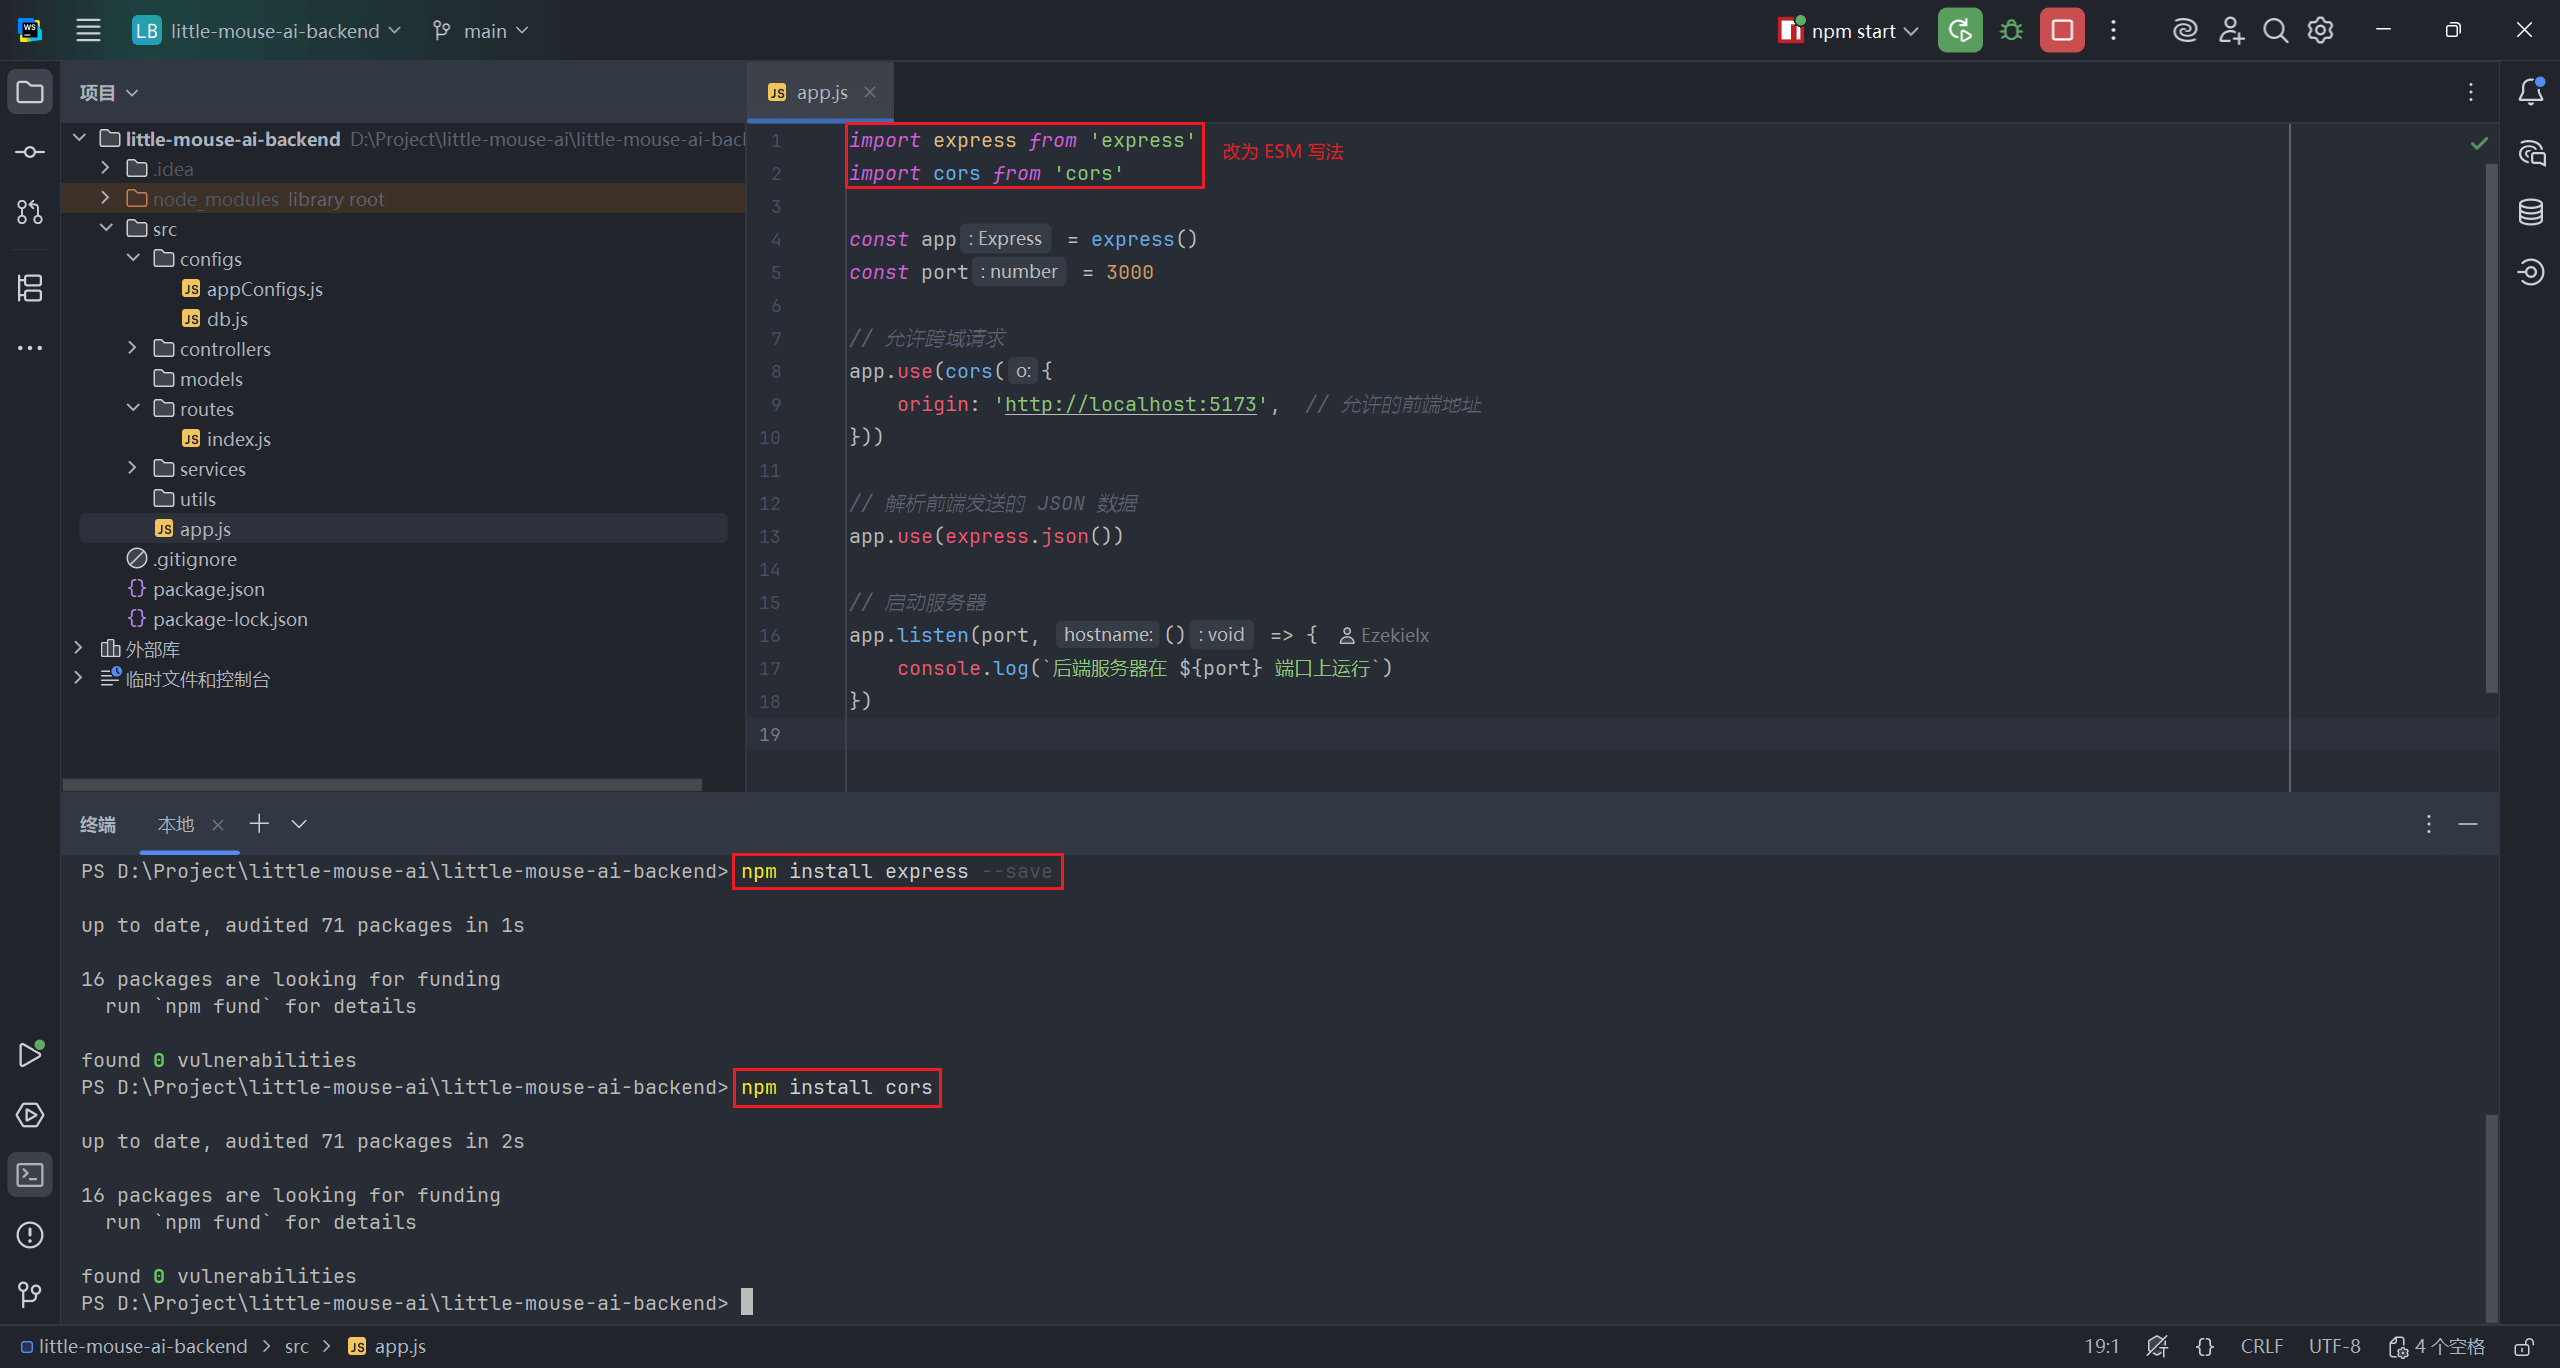Click the Structure tool window icon
Viewport: 2560px width, 1368px height.
30,288
